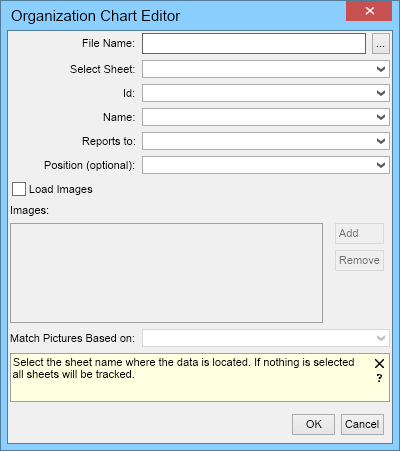The image size is (400, 451).
Task: Expand the Select Sheet dropdown arrow
Action: click(381, 69)
